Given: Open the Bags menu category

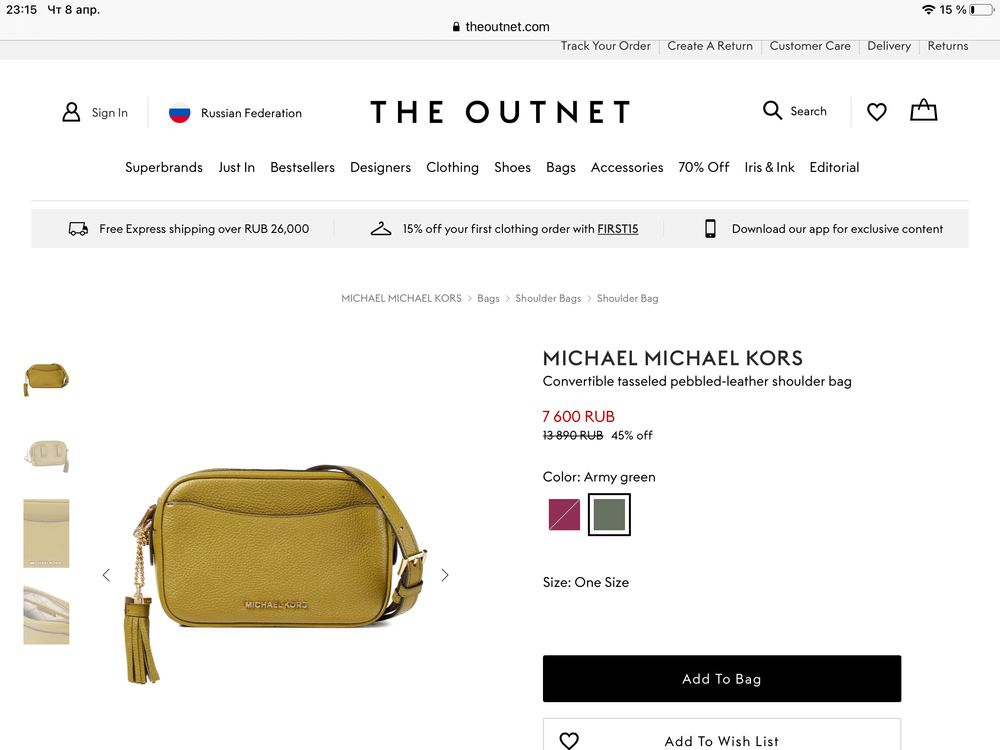Looking at the screenshot, I should (x=561, y=167).
